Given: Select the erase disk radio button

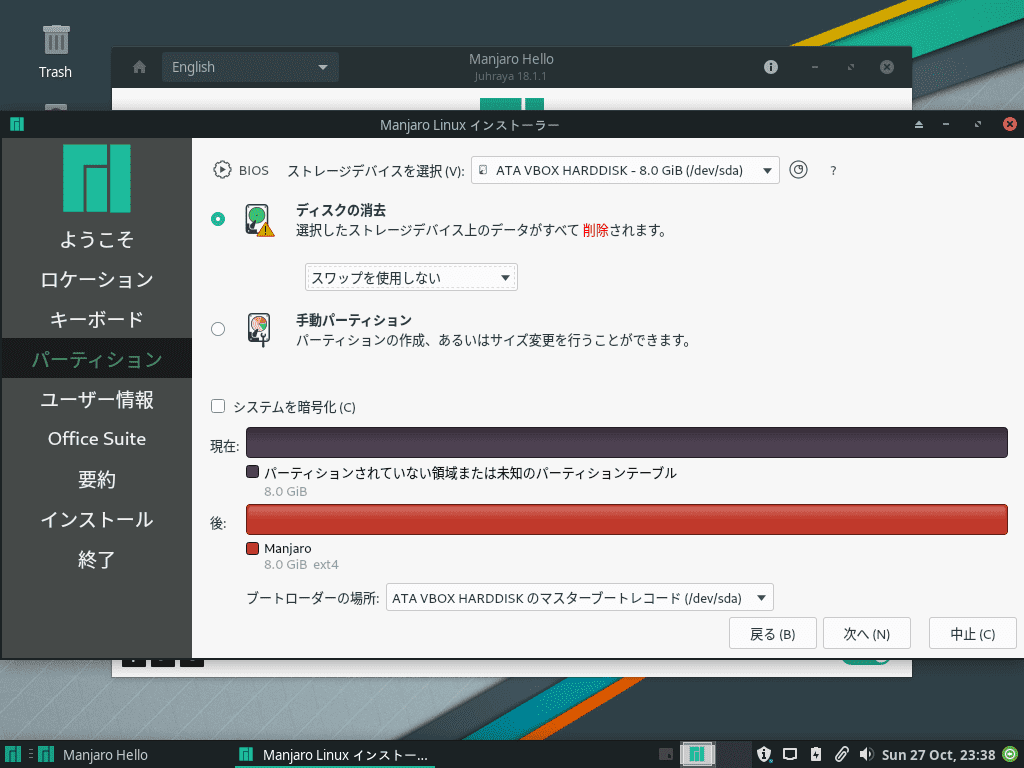Looking at the screenshot, I should click(x=218, y=218).
